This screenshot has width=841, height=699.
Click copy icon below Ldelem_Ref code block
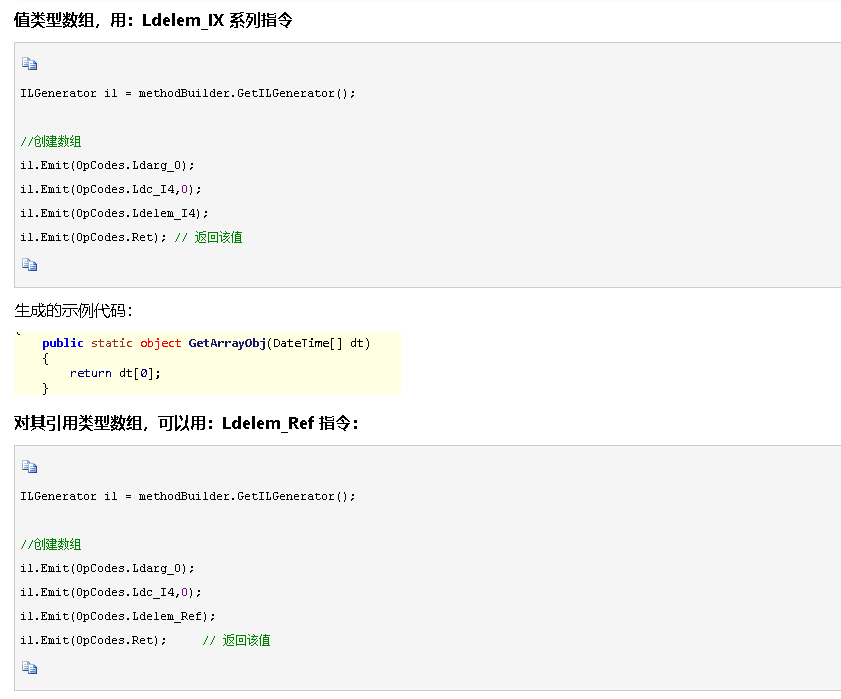click(x=29, y=667)
